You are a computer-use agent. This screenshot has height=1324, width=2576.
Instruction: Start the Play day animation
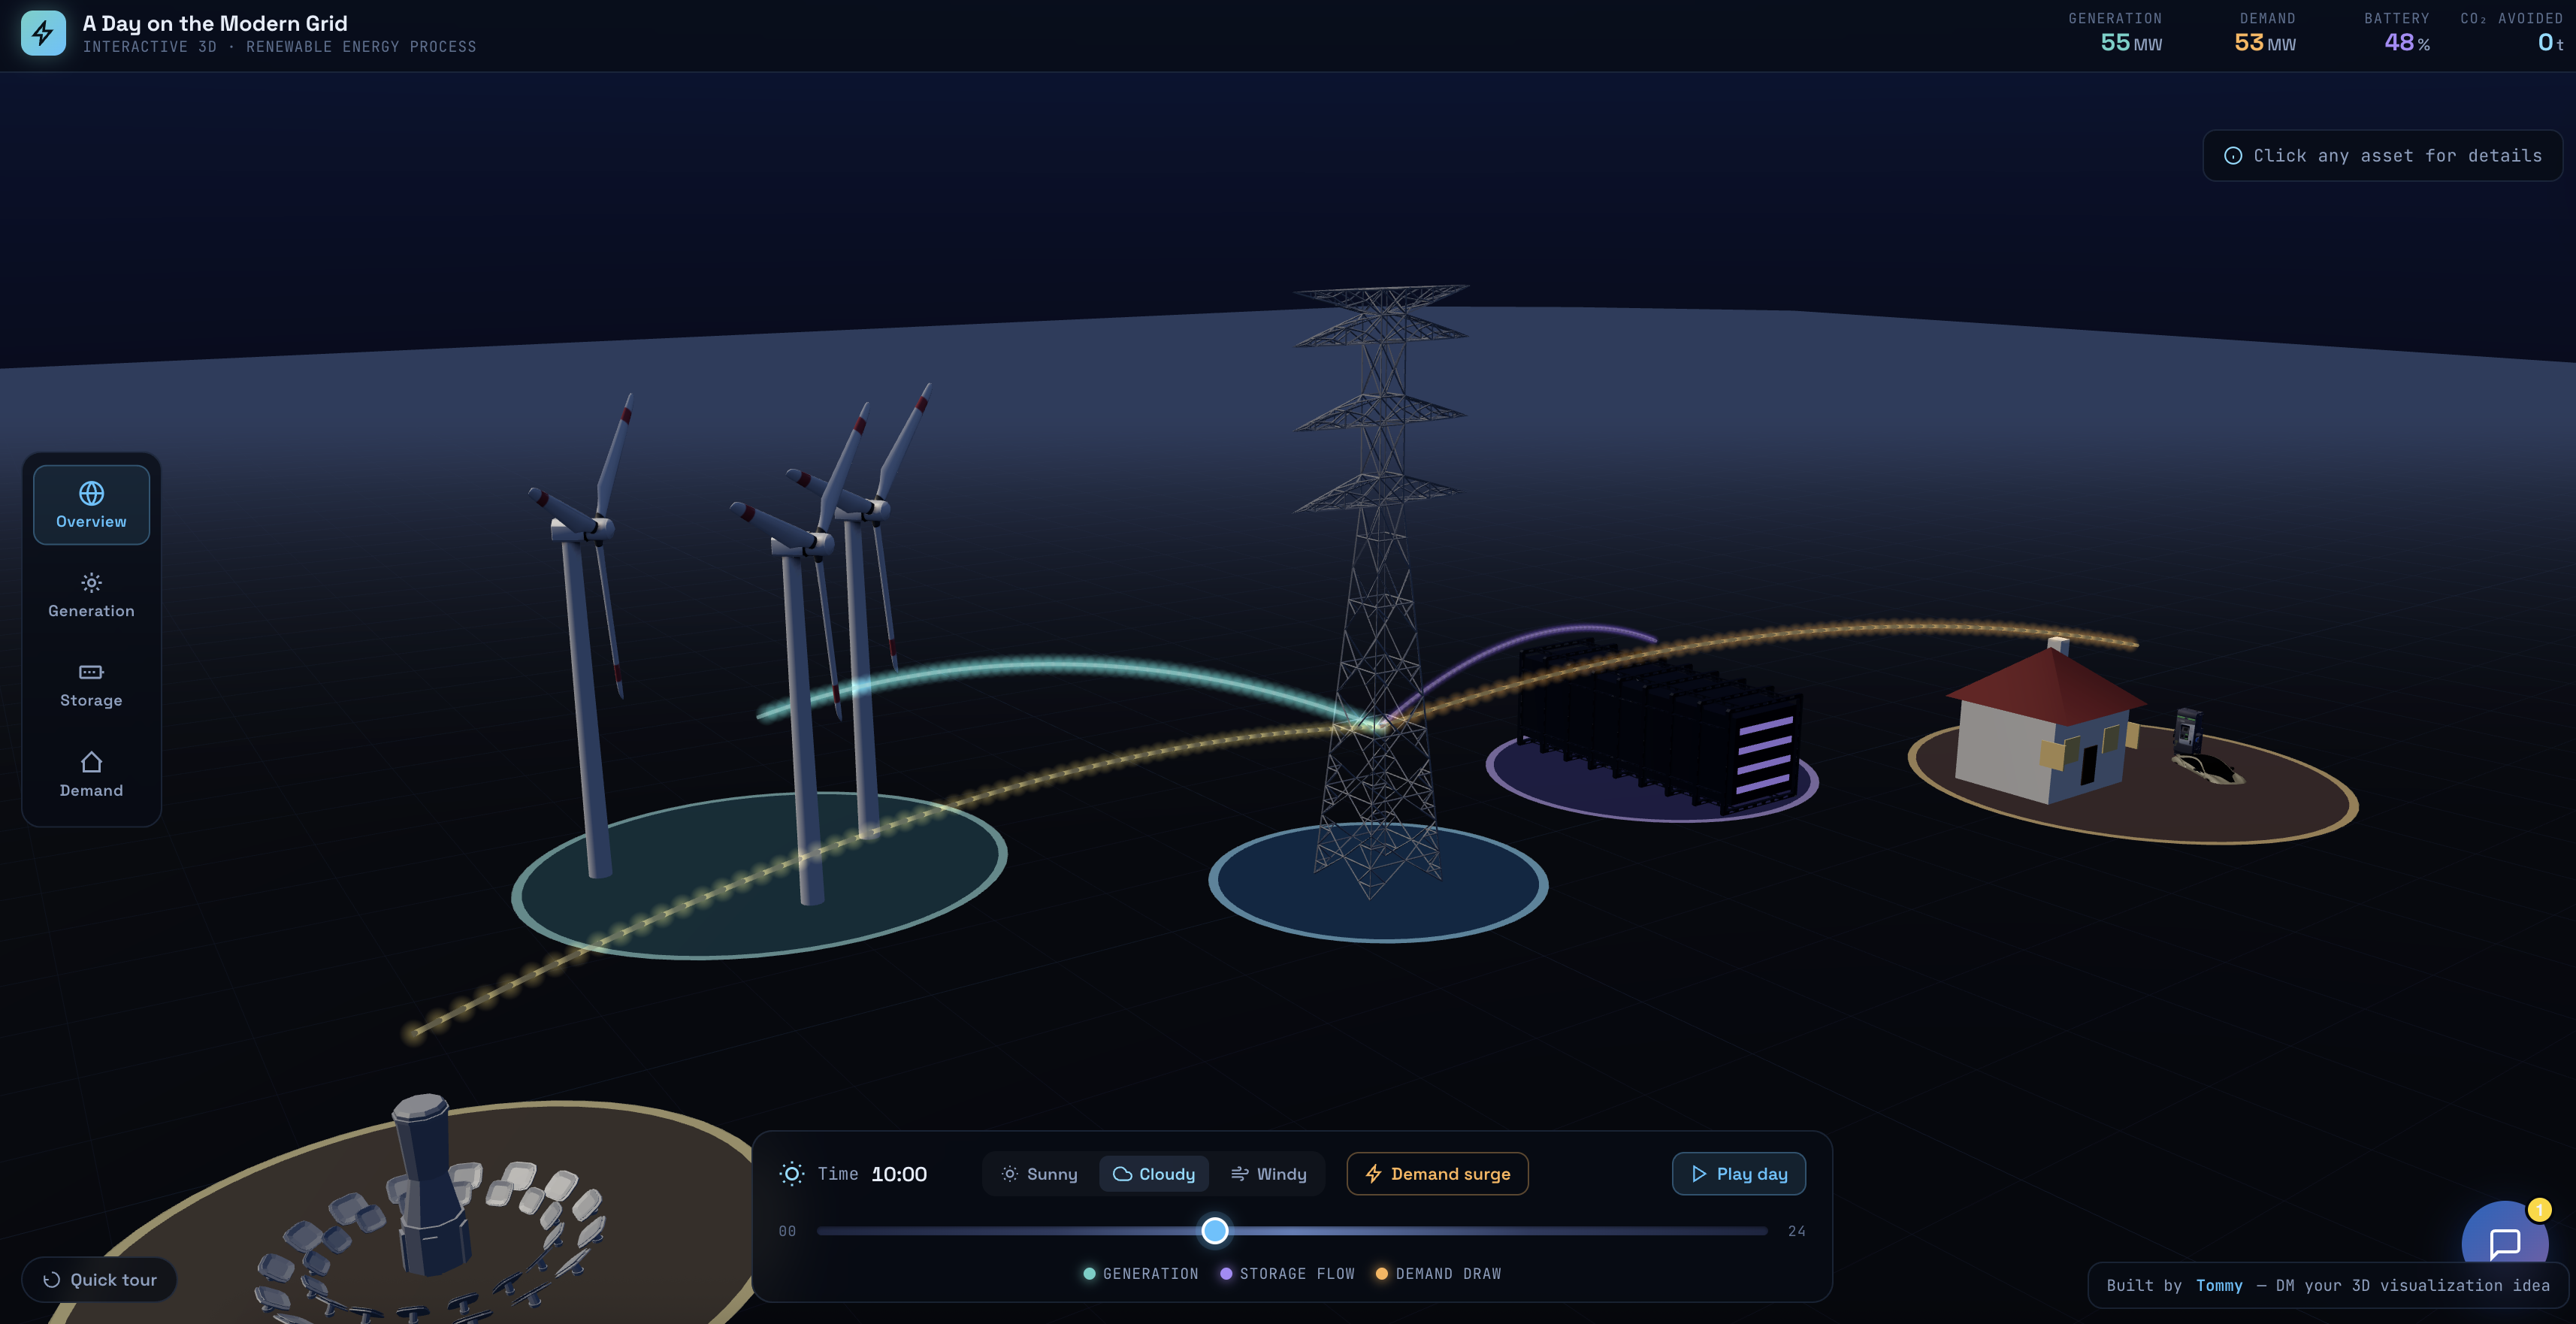tap(1739, 1174)
